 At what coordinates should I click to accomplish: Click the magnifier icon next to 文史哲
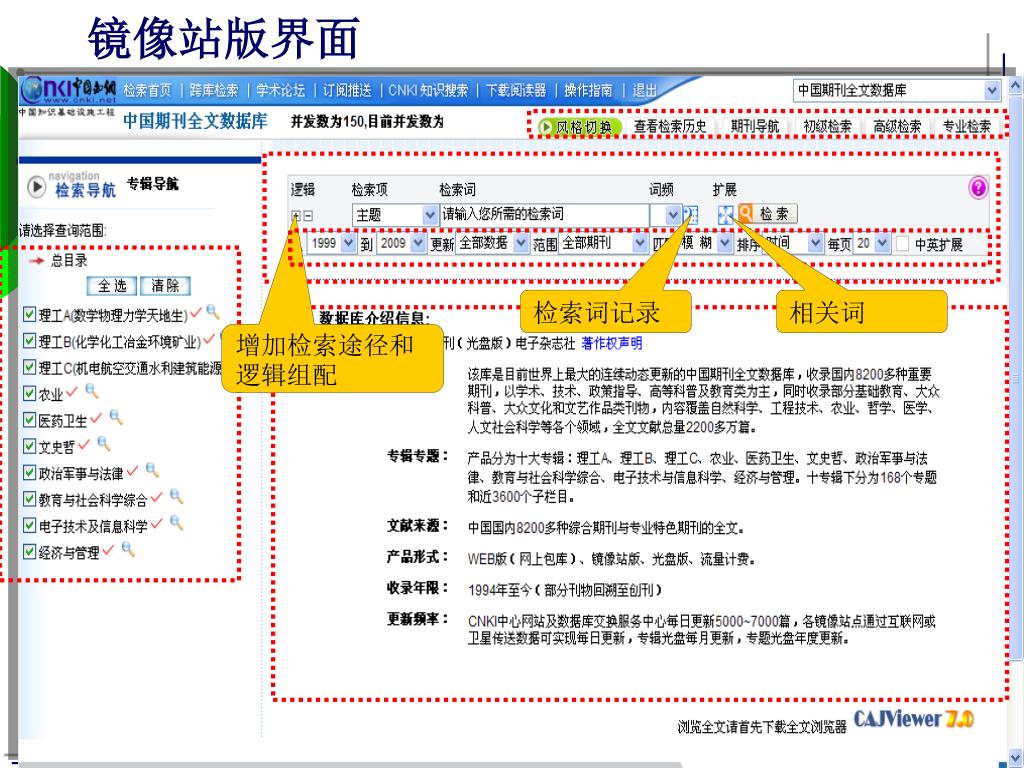coord(104,444)
